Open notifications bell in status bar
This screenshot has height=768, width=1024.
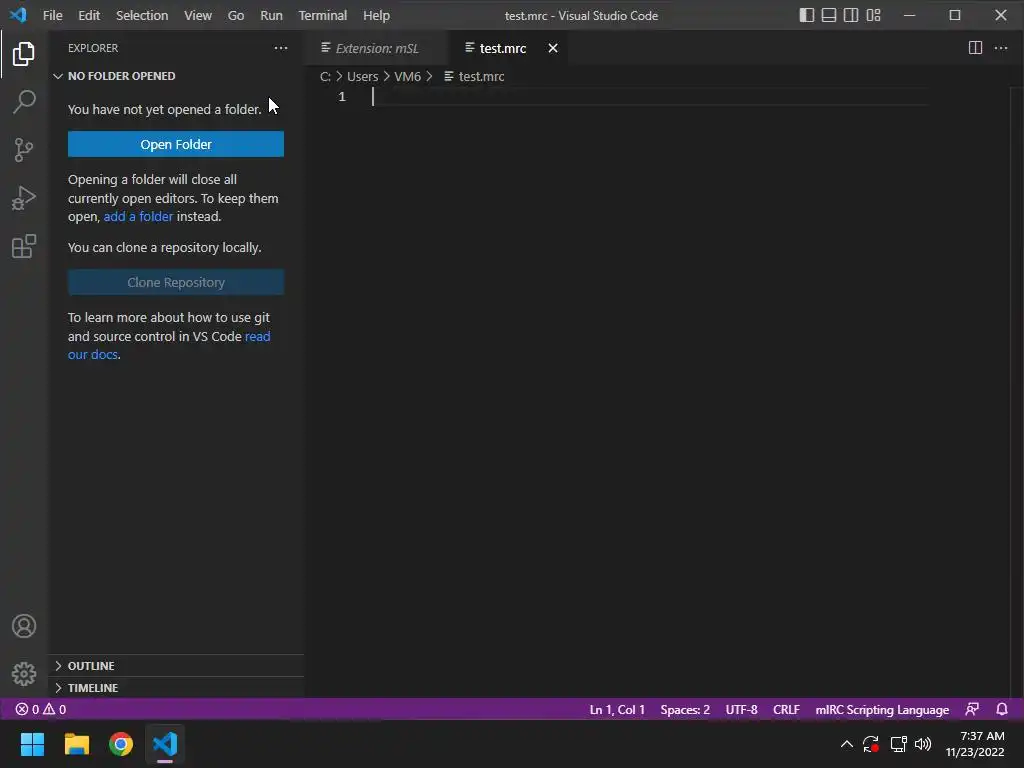(1002, 709)
